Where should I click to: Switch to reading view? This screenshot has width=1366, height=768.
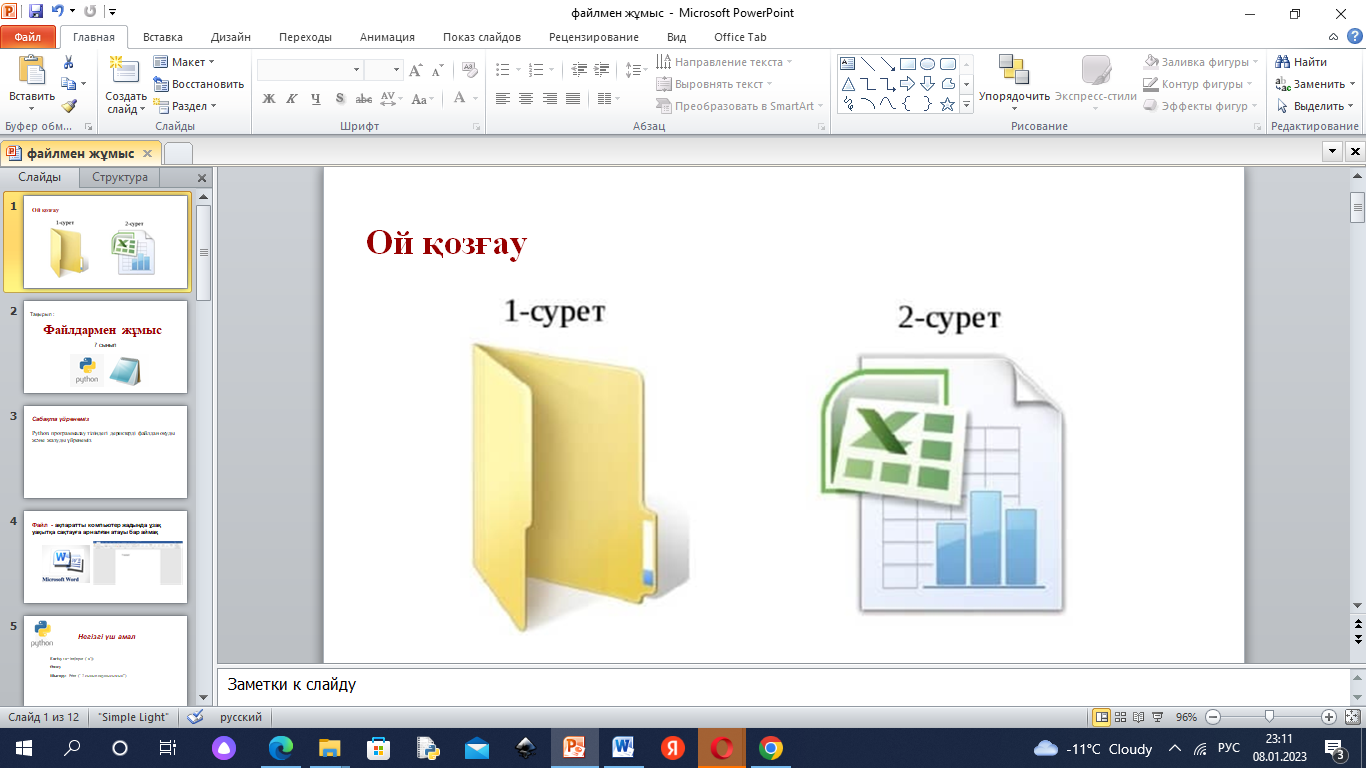click(x=1140, y=717)
